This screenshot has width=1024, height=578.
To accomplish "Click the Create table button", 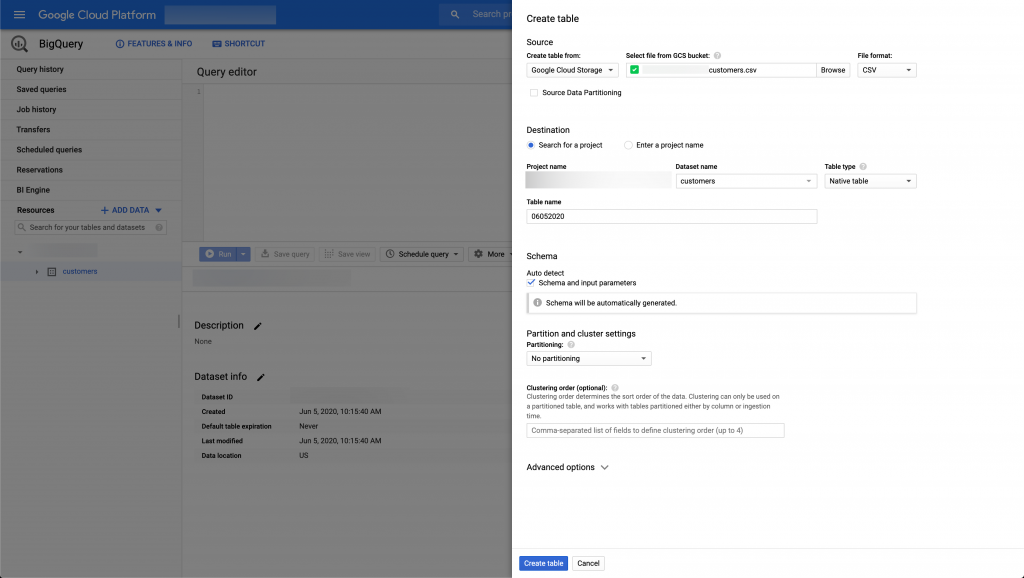I will click(543, 563).
